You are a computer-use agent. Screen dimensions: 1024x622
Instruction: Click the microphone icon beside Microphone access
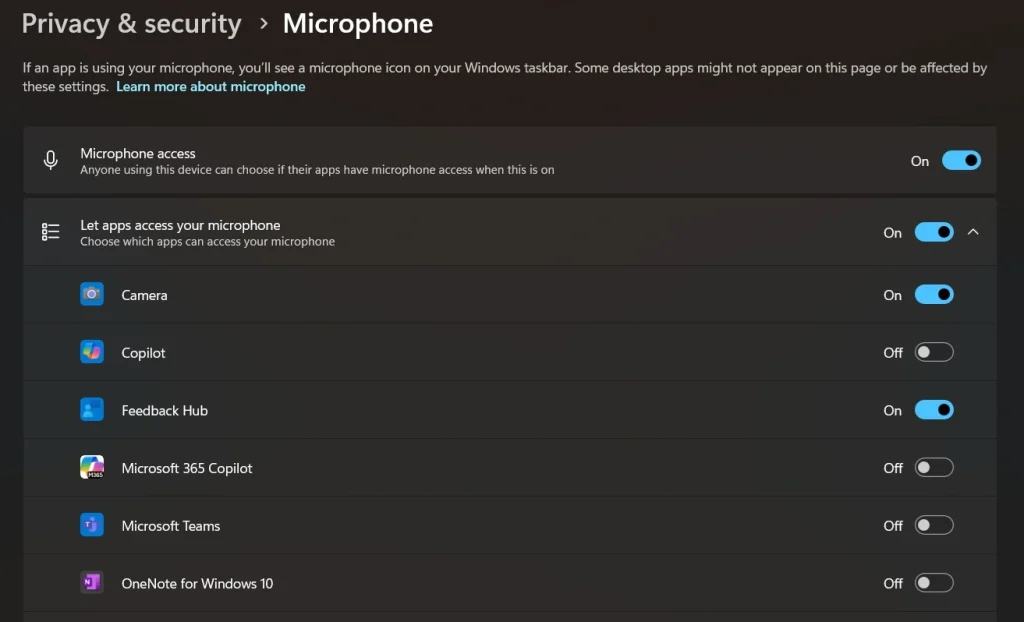pos(51,161)
